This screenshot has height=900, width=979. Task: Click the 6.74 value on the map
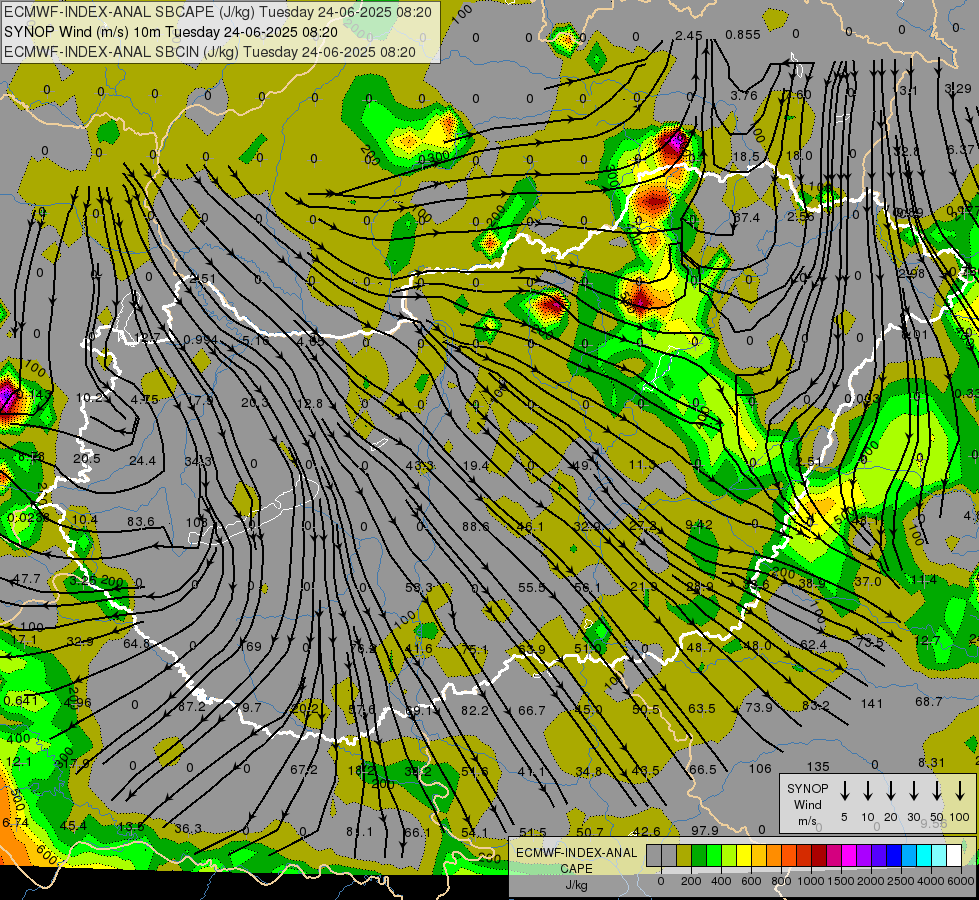click(x=15, y=823)
